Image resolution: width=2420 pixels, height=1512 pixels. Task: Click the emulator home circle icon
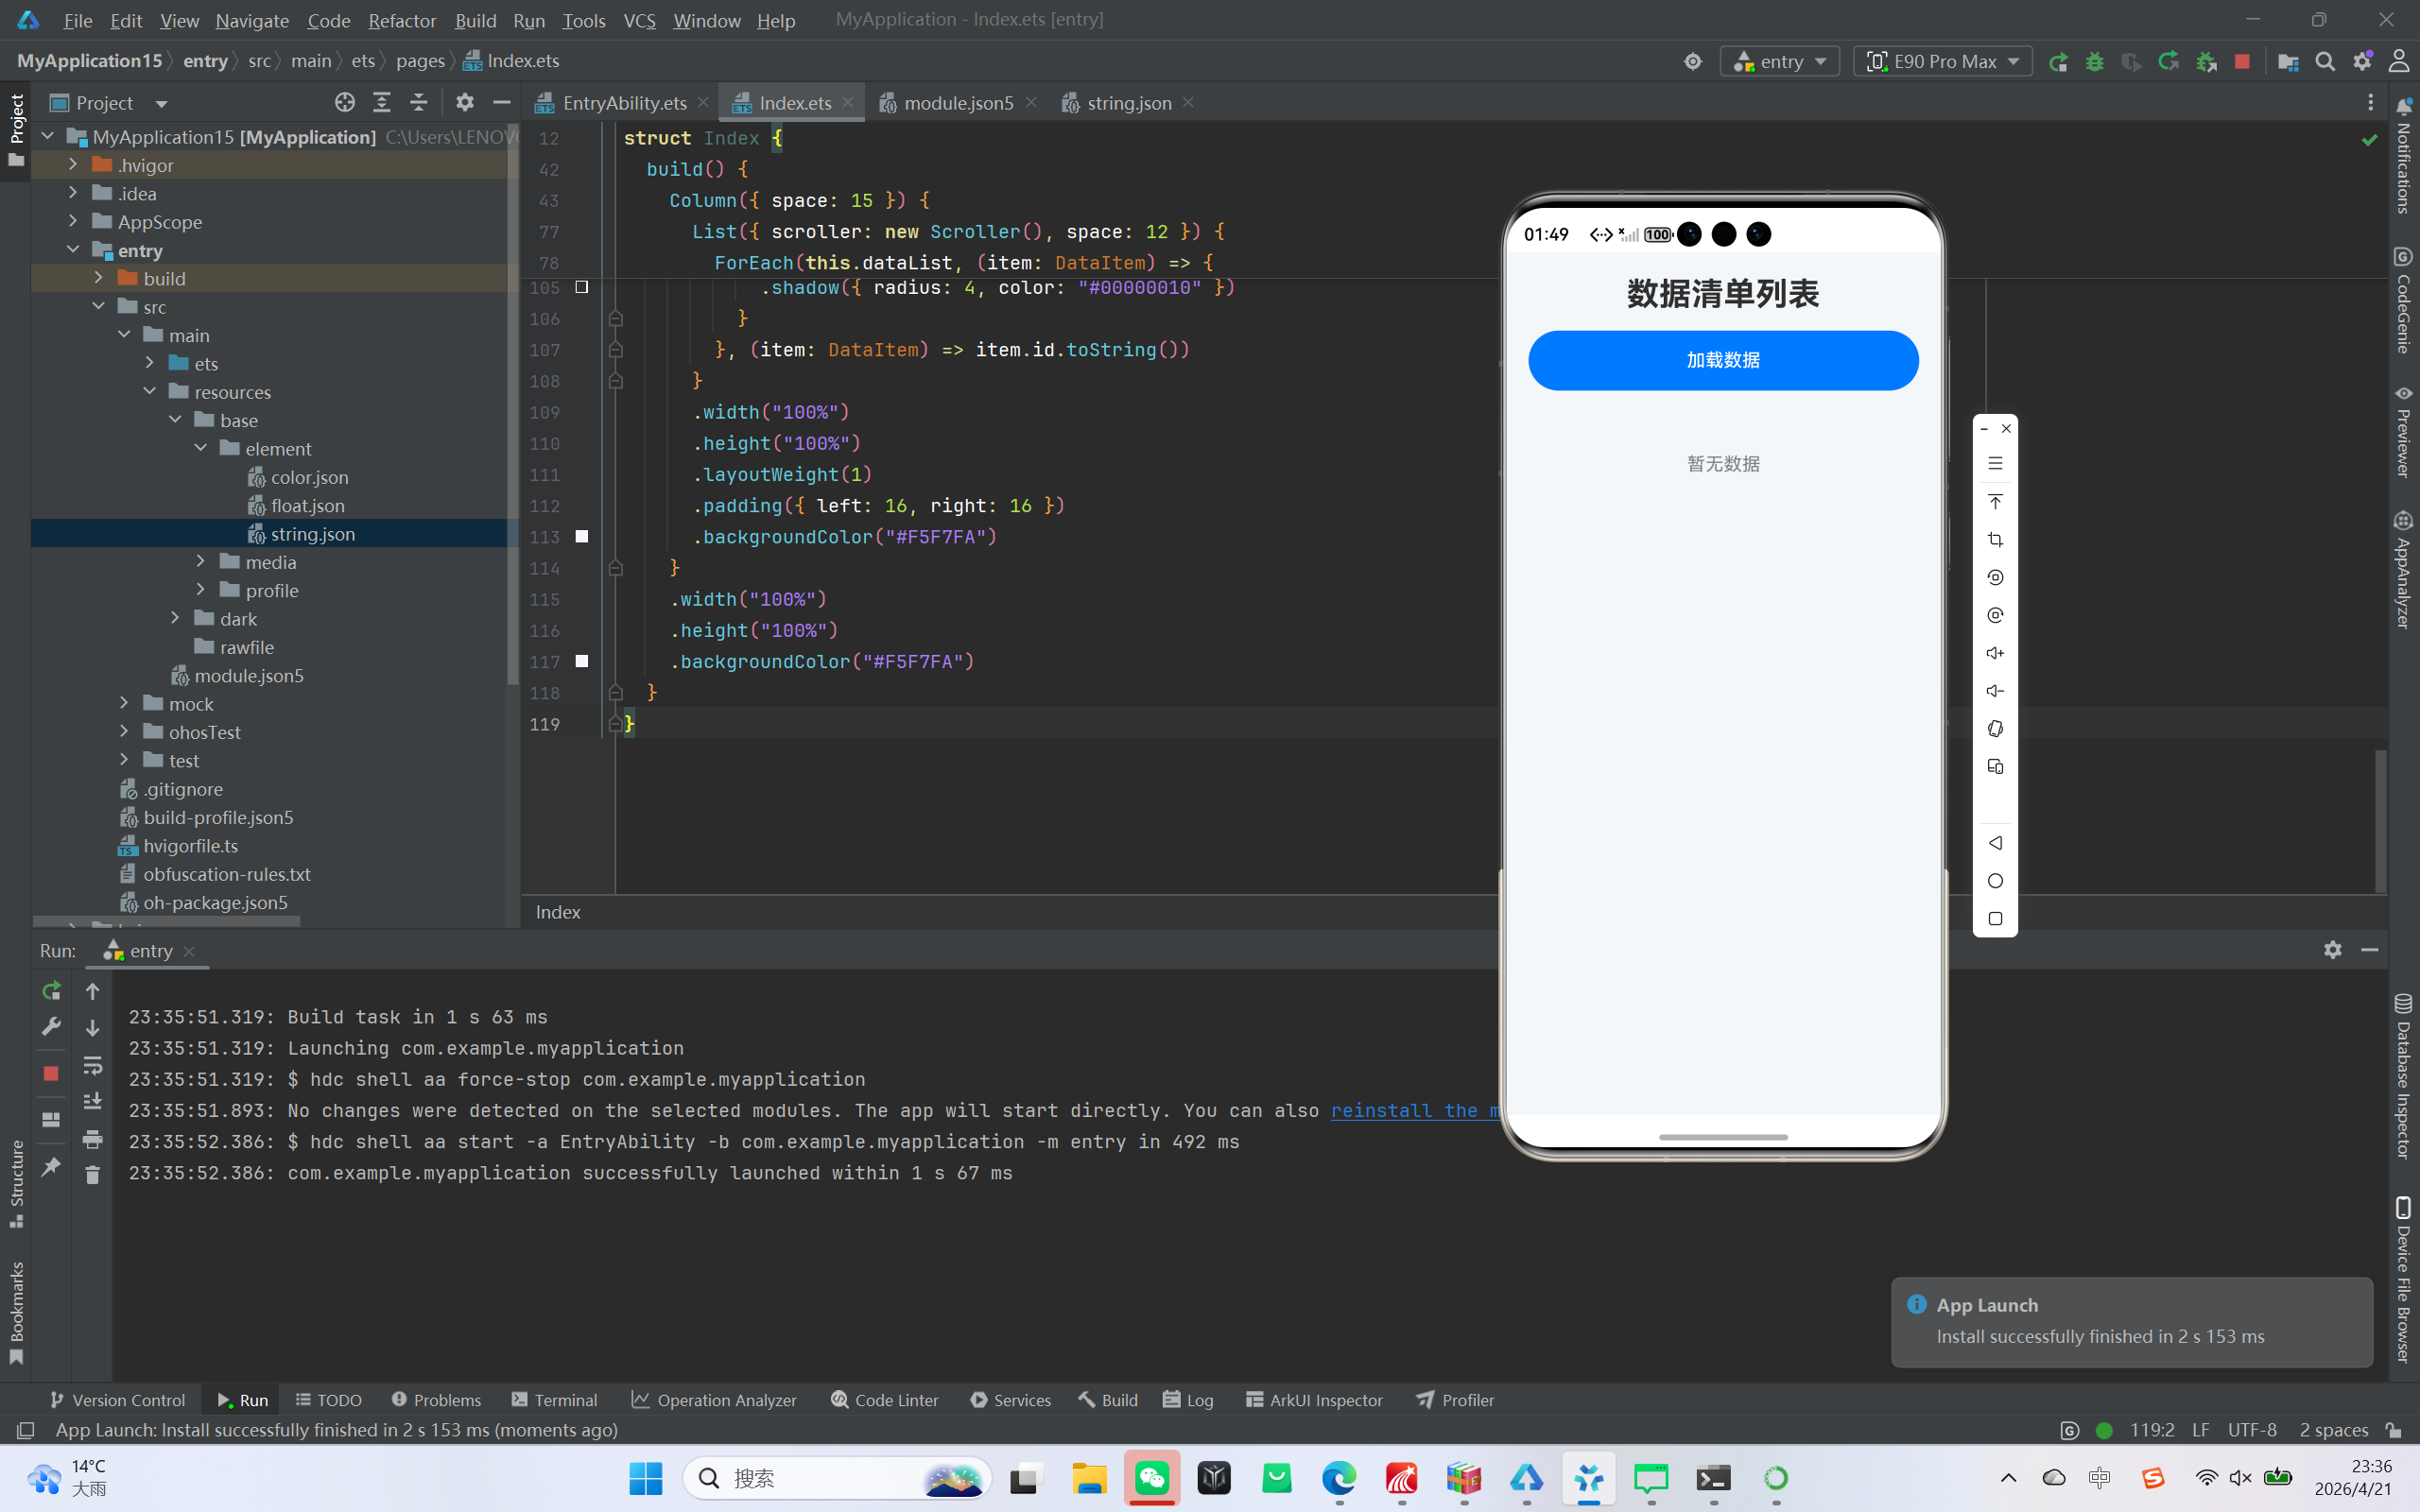pos(1995,881)
